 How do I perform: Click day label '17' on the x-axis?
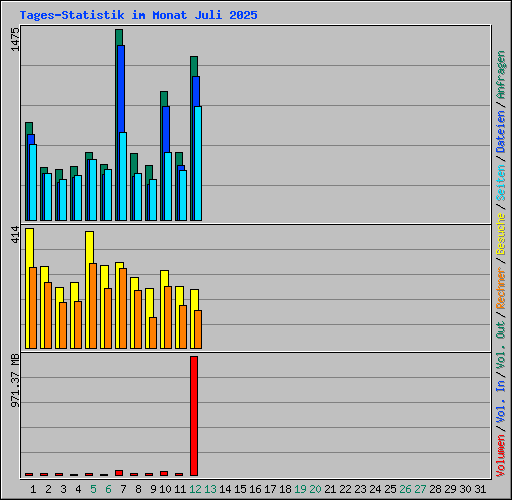coord(270,489)
